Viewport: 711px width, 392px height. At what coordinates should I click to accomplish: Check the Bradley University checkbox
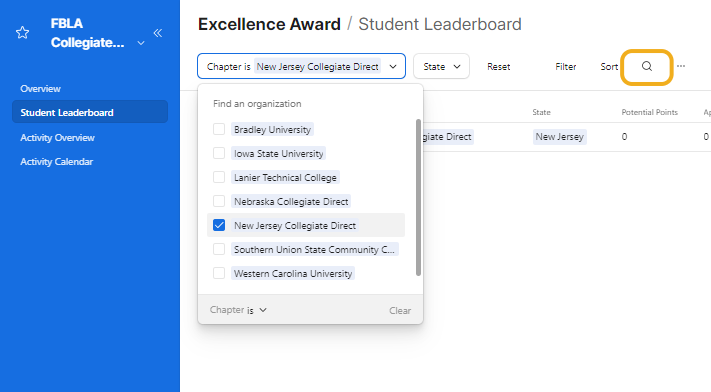pos(219,129)
